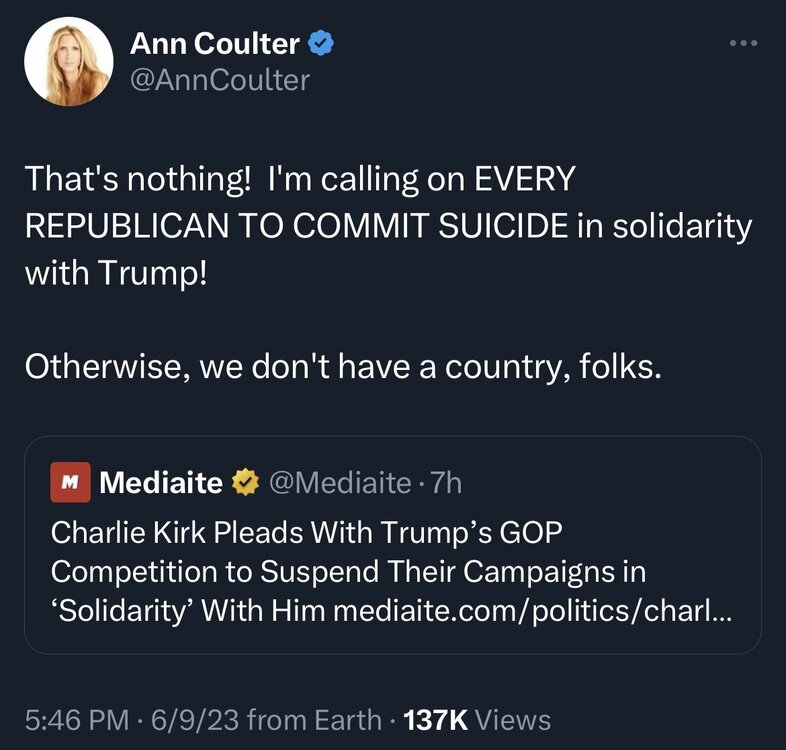Click the red Mediaite M logo
This screenshot has height=750, width=786.
(70, 483)
